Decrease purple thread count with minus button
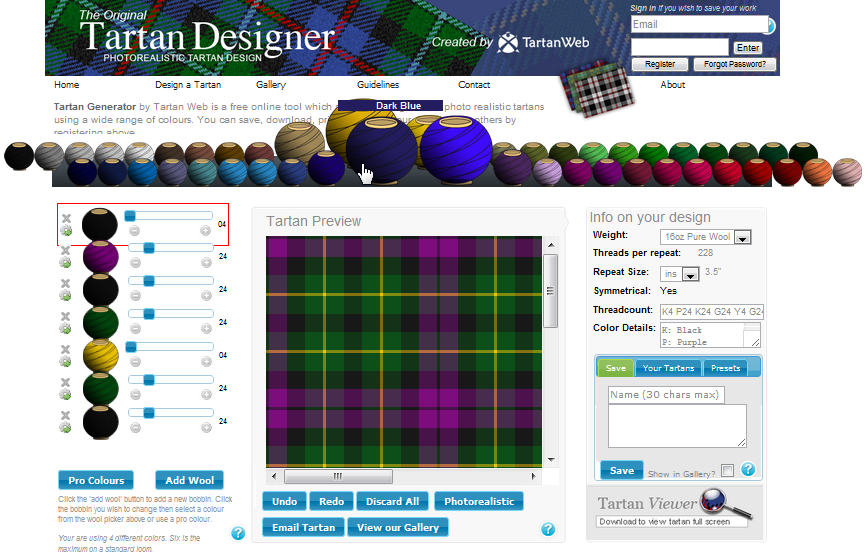The height and width of the screenshot is (559, 868). pyautogui.click(x=135, y=263)
